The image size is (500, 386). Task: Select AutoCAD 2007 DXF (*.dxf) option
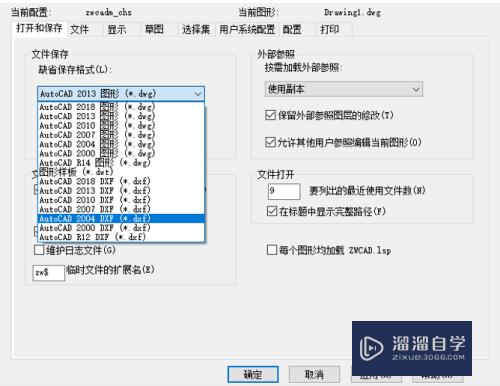(121, 209)
